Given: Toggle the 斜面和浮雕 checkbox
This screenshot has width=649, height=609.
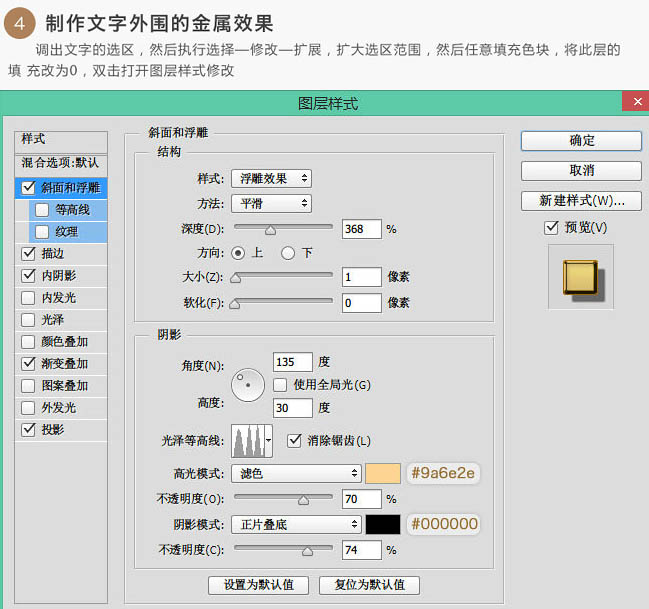Looking at the screenshot, I should click(x=28, y=188).
